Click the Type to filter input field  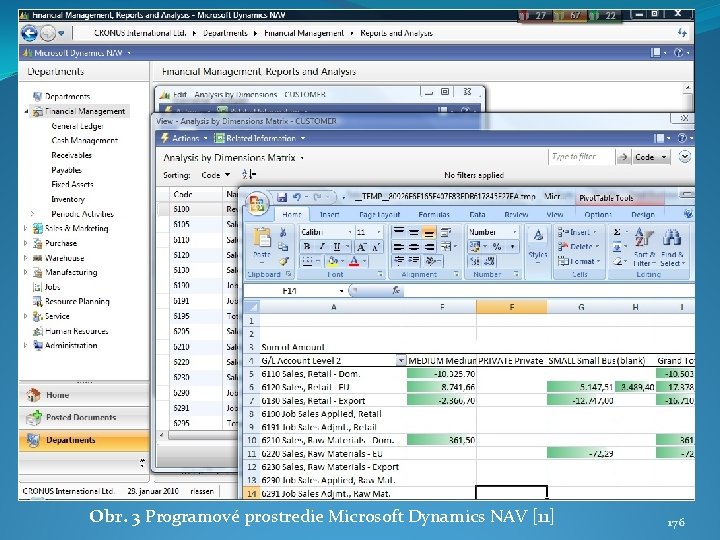point(581,157)
